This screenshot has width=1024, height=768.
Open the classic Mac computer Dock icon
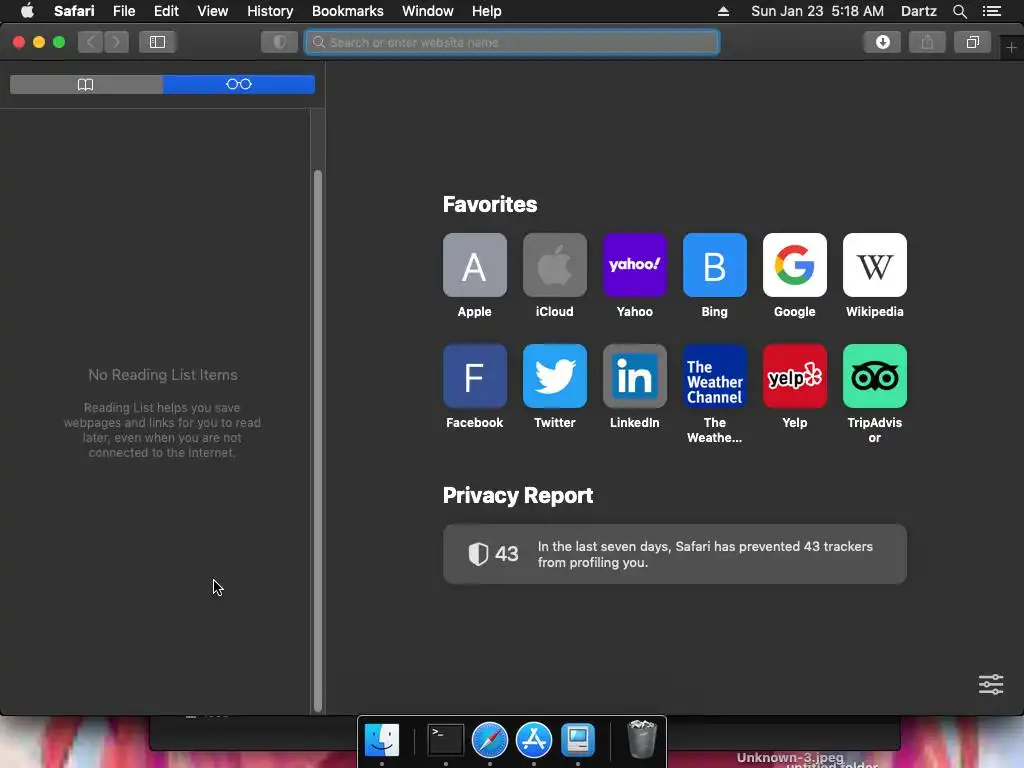click(x=578, y=740)
